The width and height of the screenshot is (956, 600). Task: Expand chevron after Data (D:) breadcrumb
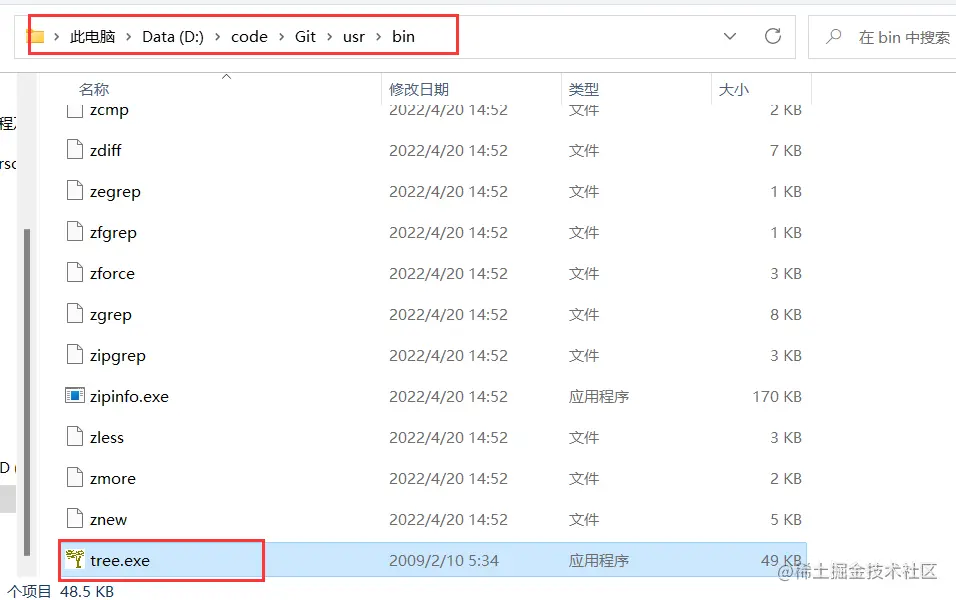point(217,37)
